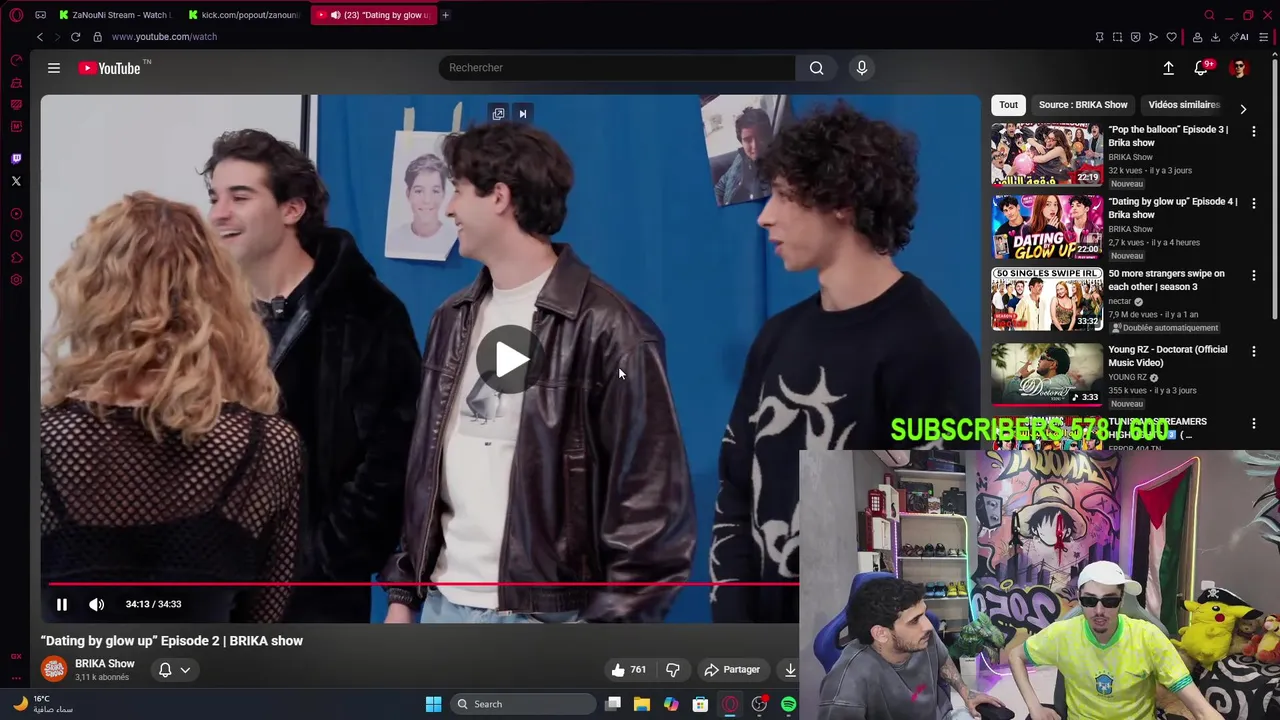
Task: Open the Partager share button
Action: click(732, 670)
